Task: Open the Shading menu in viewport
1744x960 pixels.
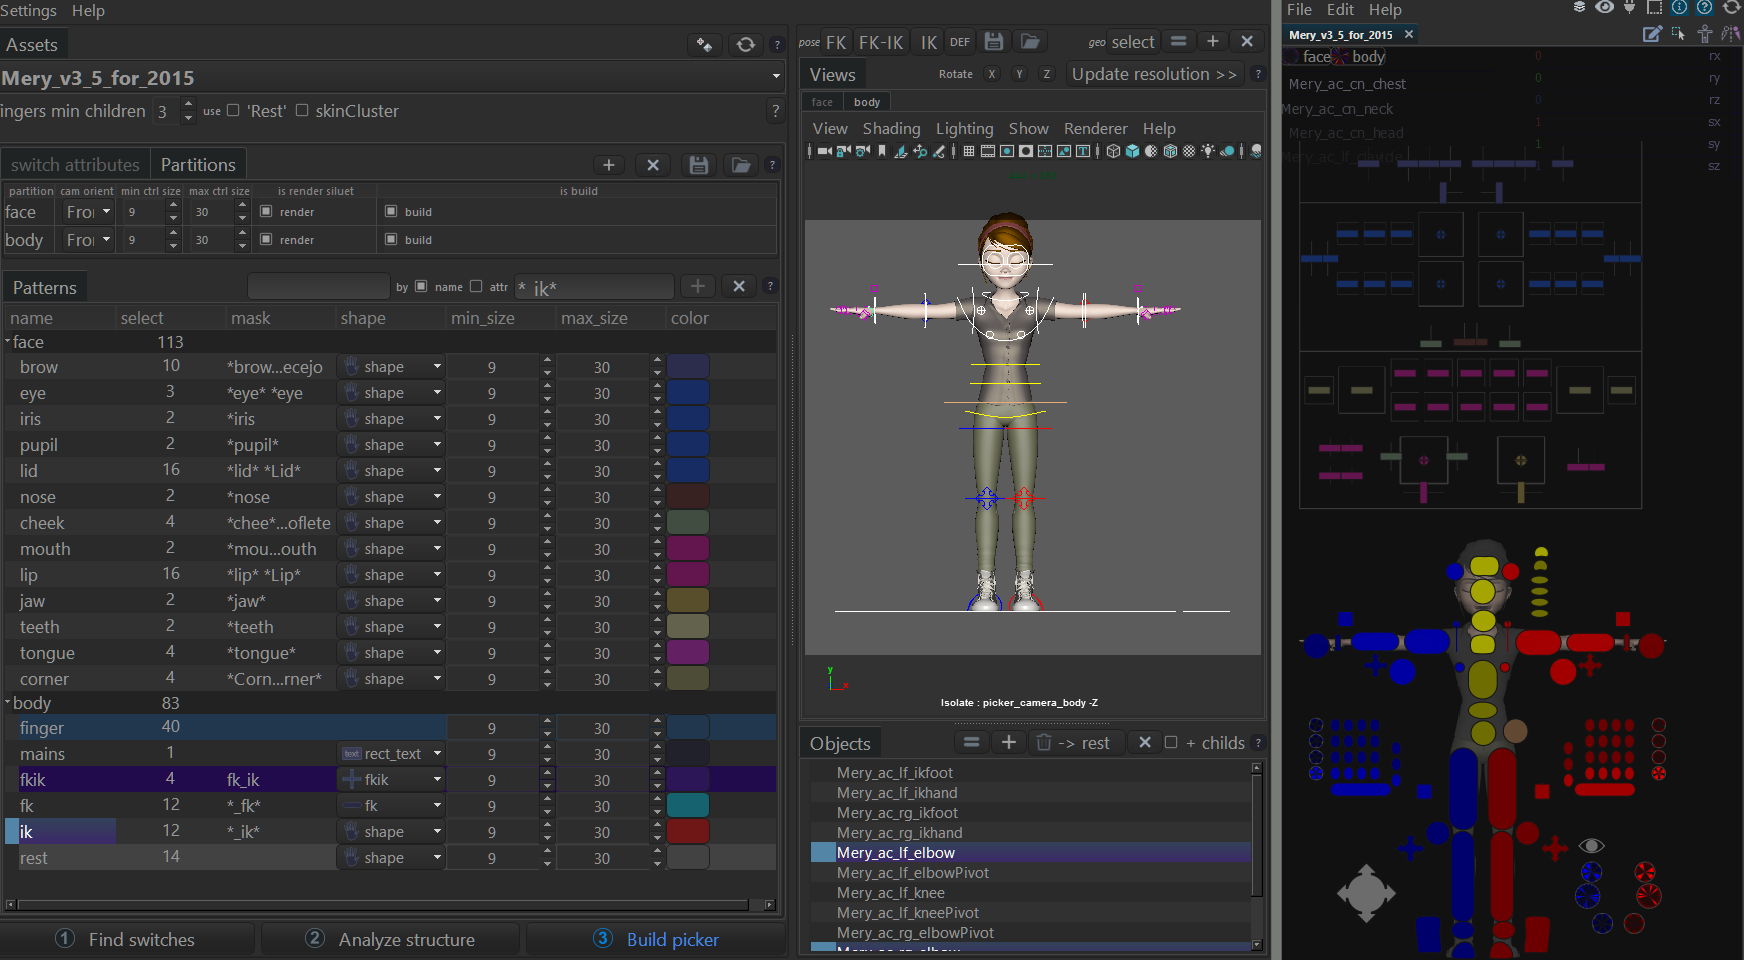Action: tap(890, 128)
